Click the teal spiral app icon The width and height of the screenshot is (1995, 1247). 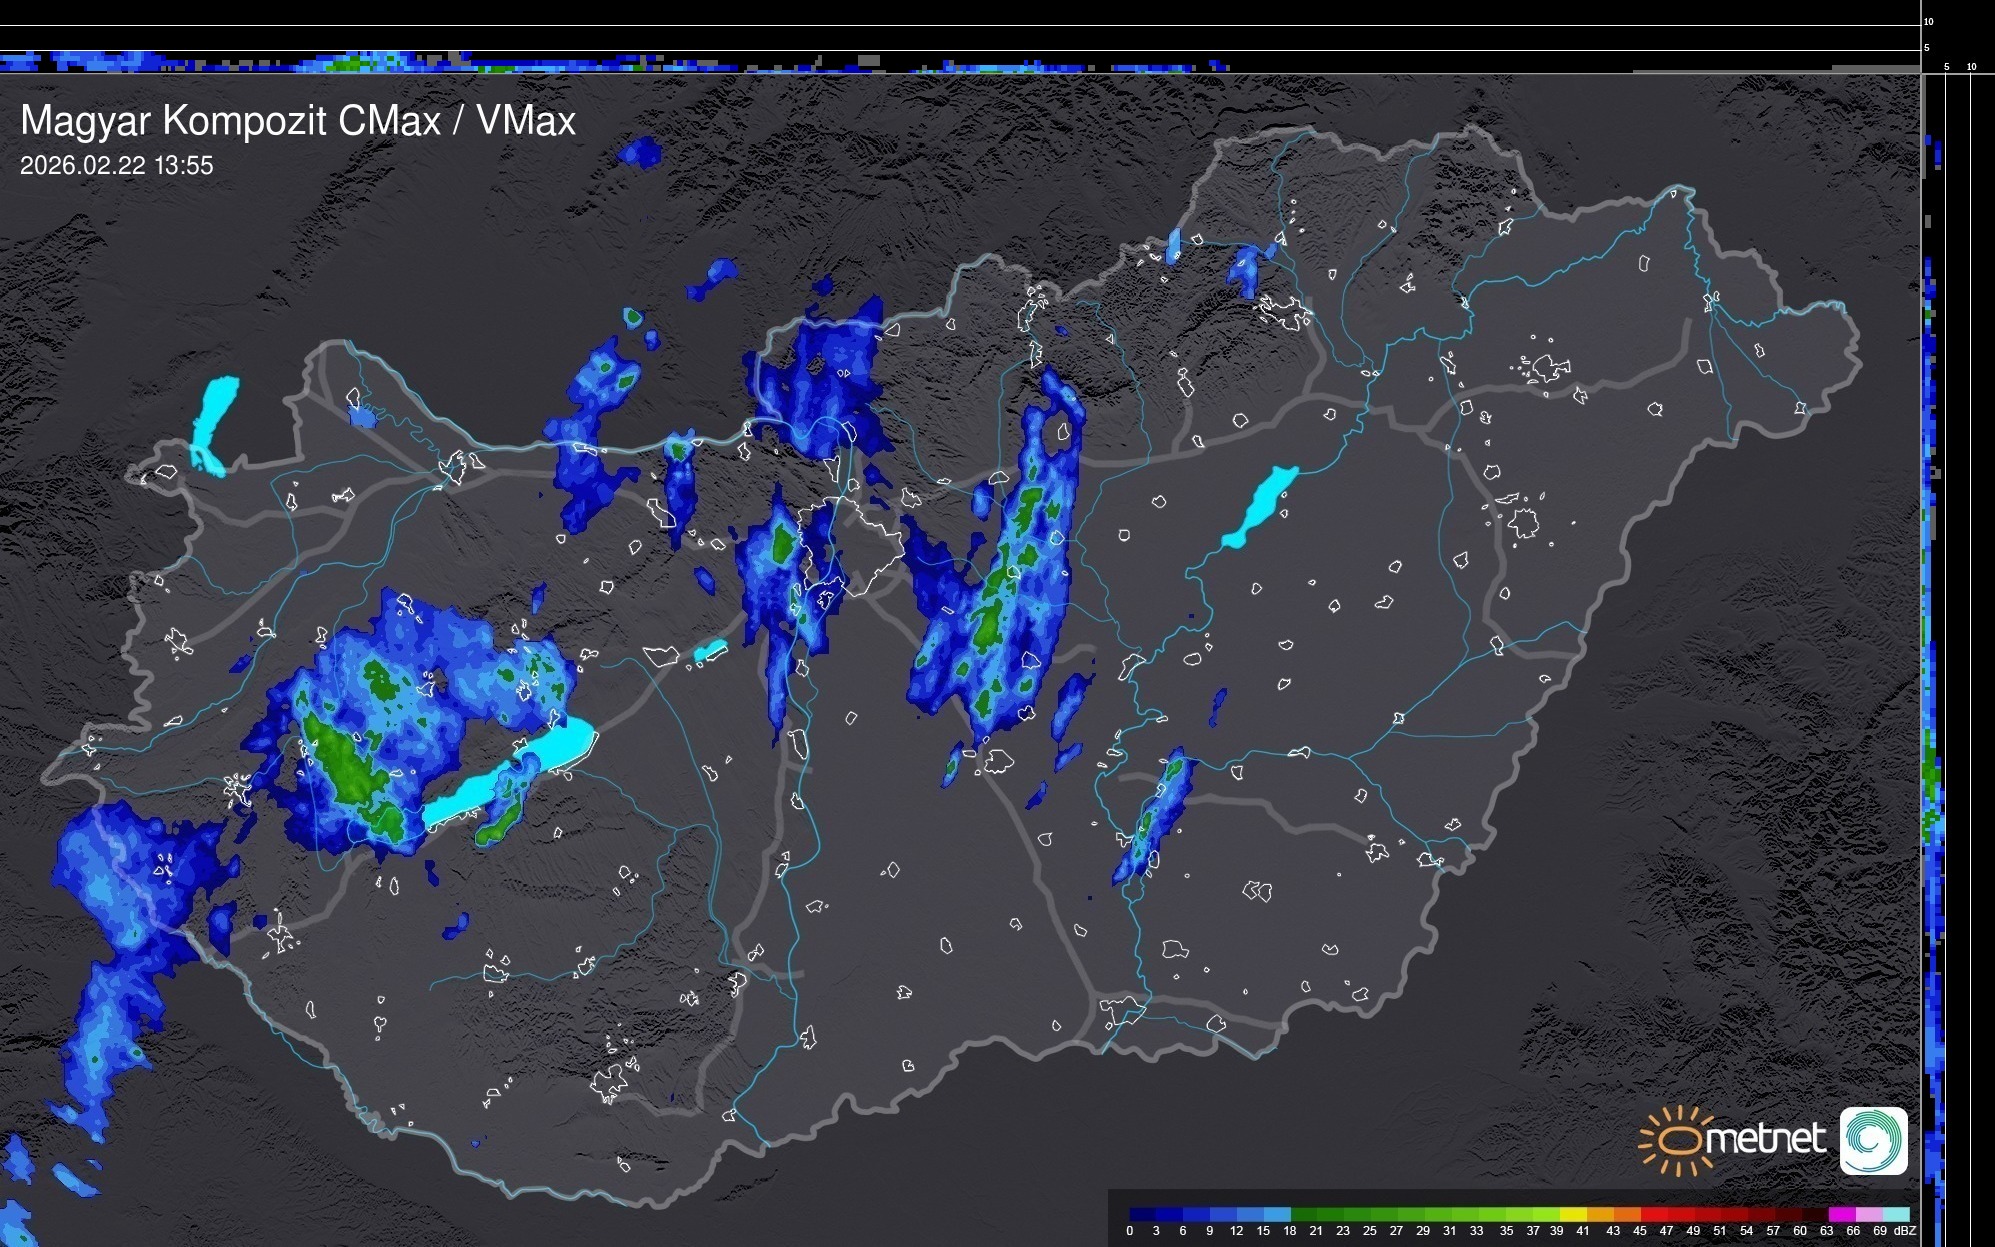coord(1873,1141)
